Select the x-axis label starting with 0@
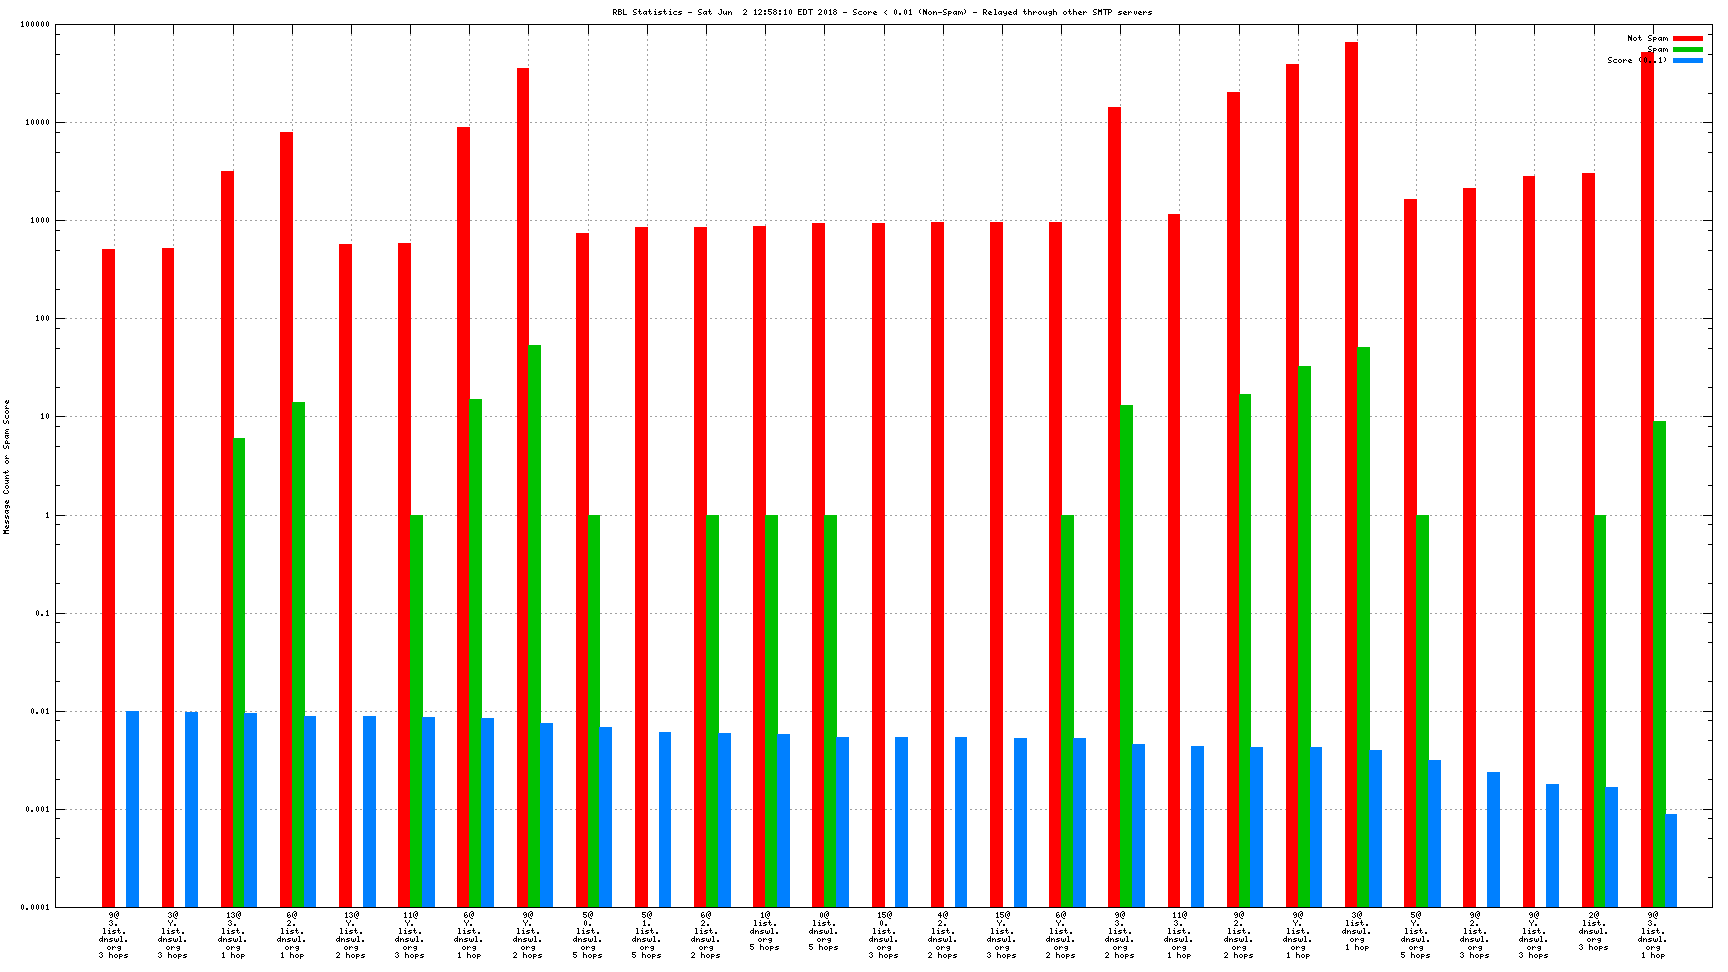 [824, 931]
